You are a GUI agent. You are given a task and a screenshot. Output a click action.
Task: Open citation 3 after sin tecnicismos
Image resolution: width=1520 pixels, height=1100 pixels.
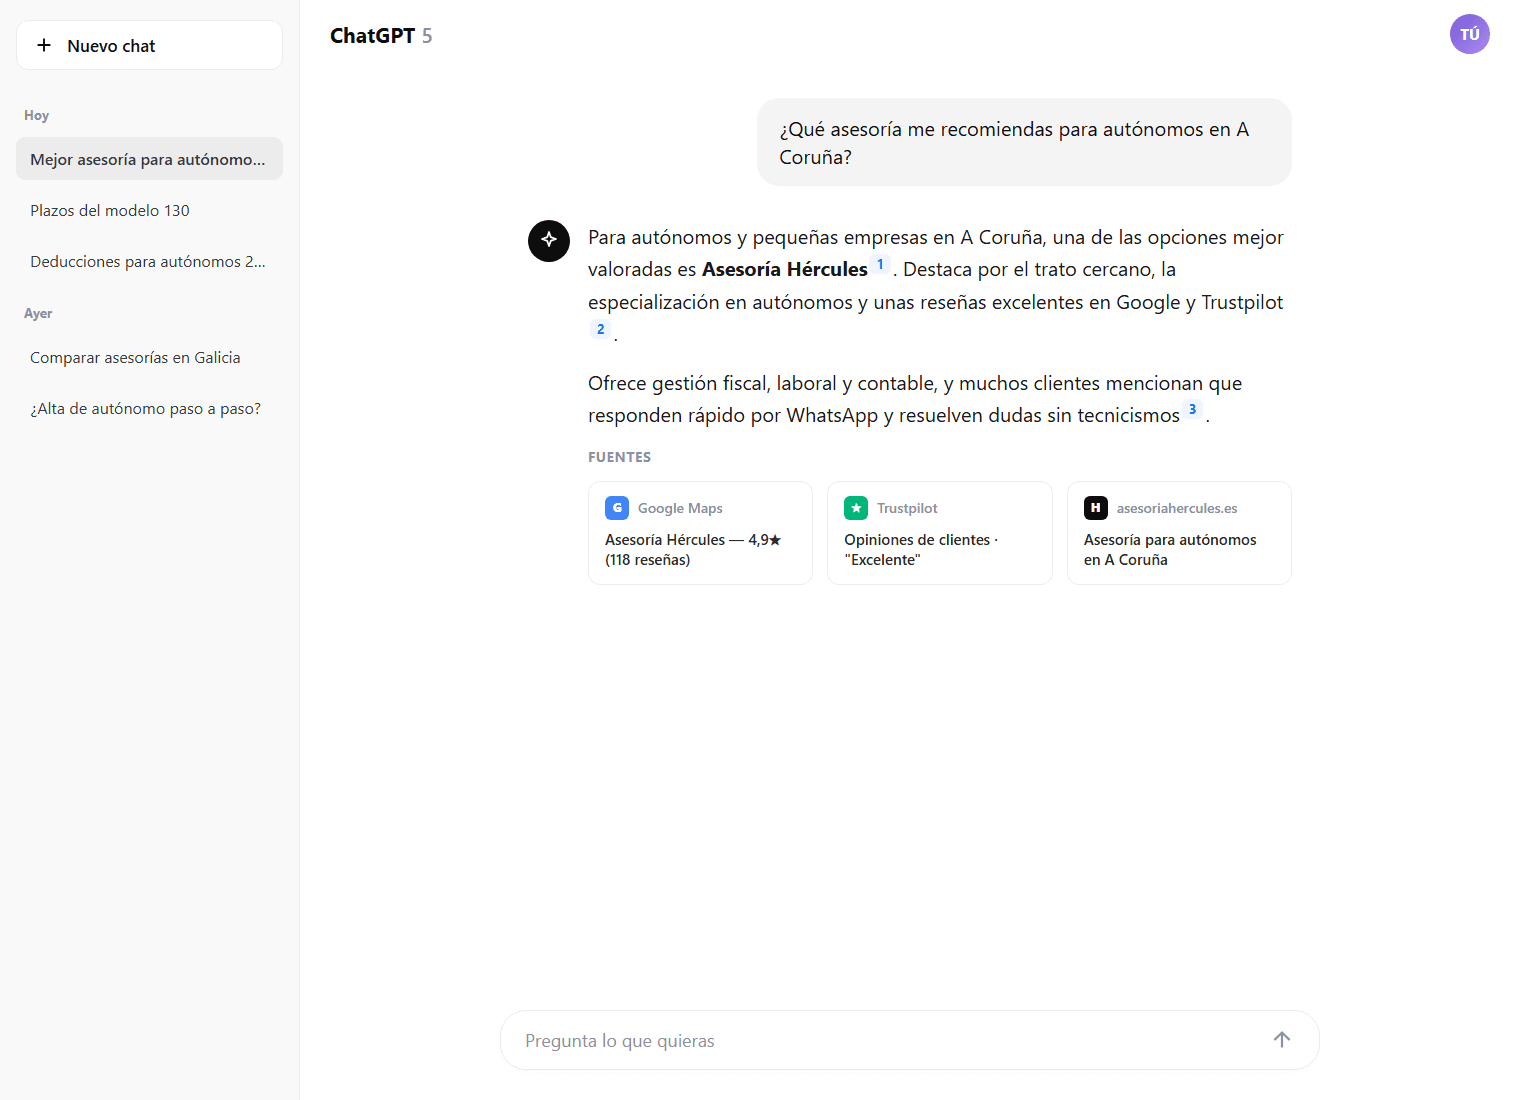pyautogui.click(x=1192, y=409)
